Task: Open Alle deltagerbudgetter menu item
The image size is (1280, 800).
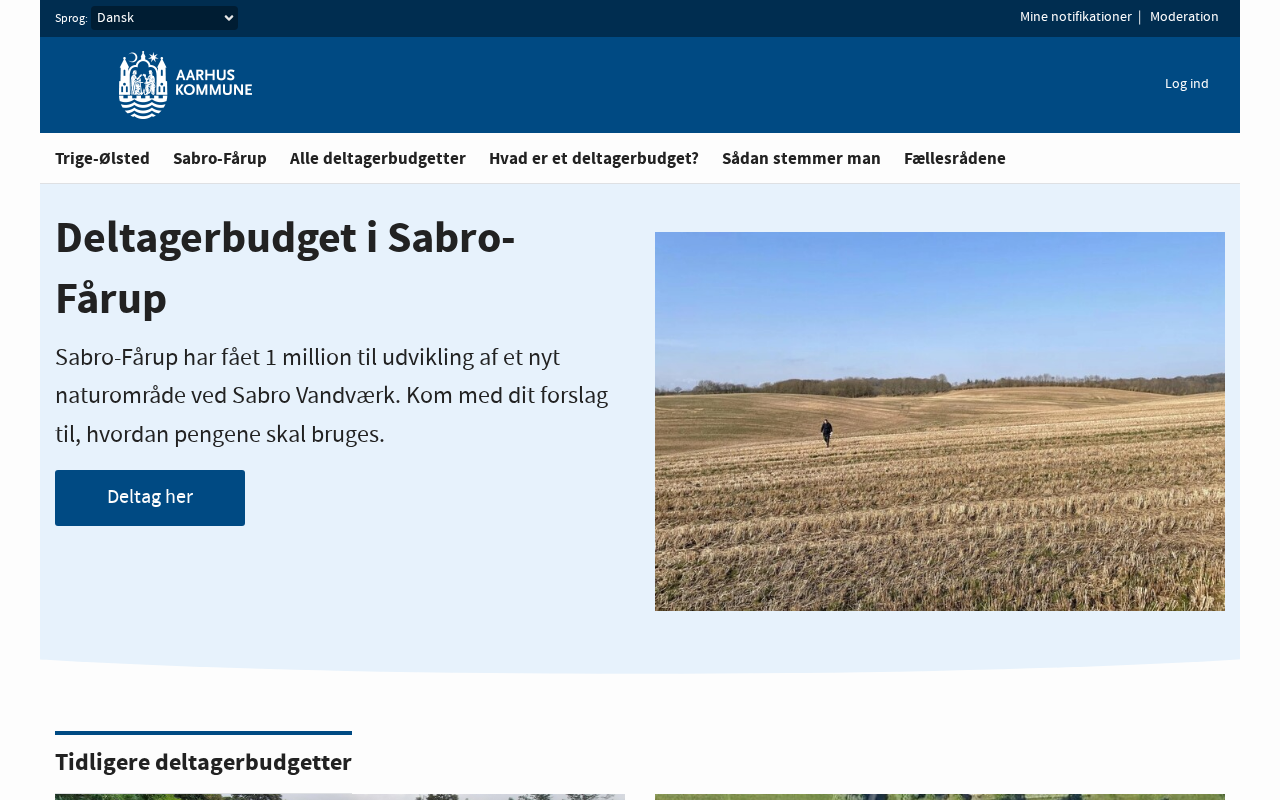Action: (378, 158)
